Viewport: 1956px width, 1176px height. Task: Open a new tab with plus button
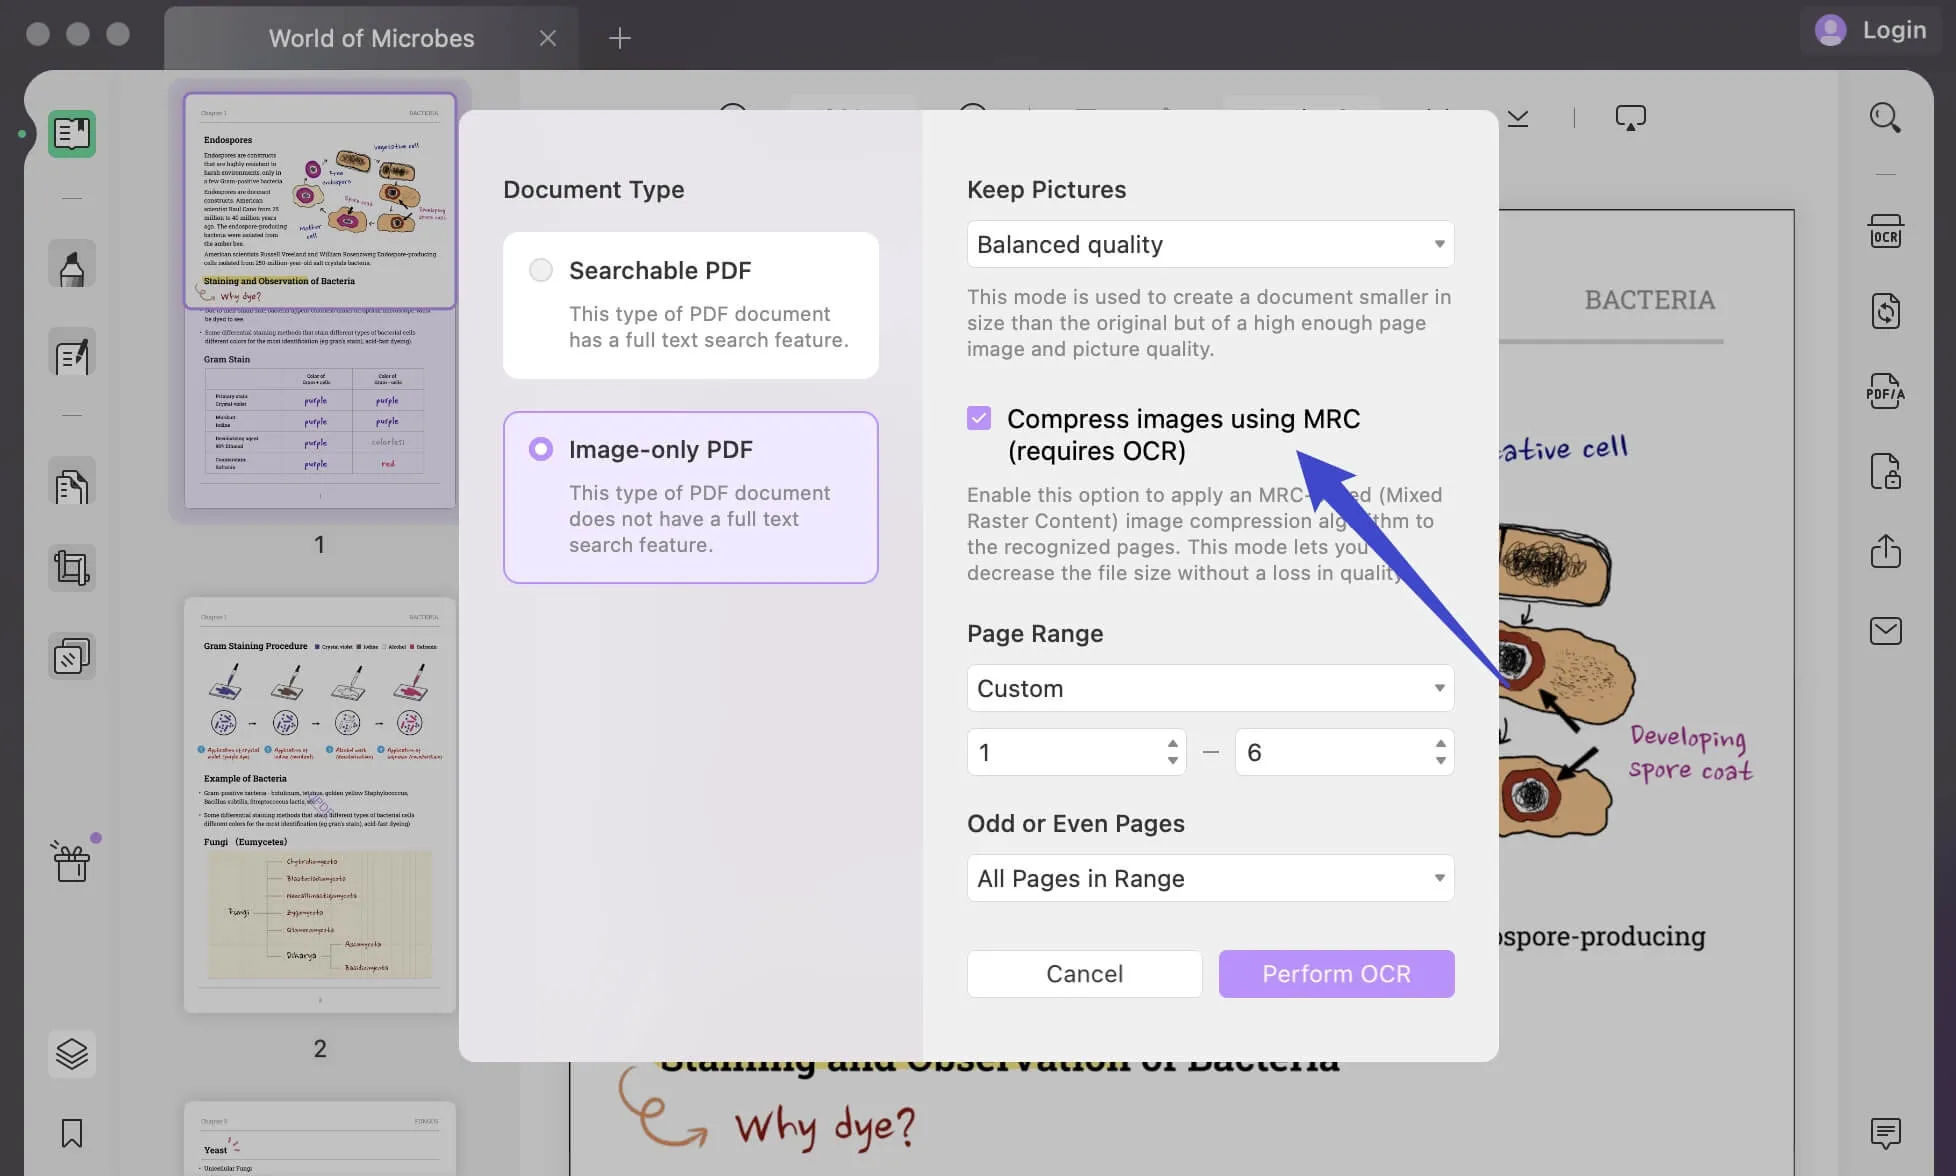620,35
